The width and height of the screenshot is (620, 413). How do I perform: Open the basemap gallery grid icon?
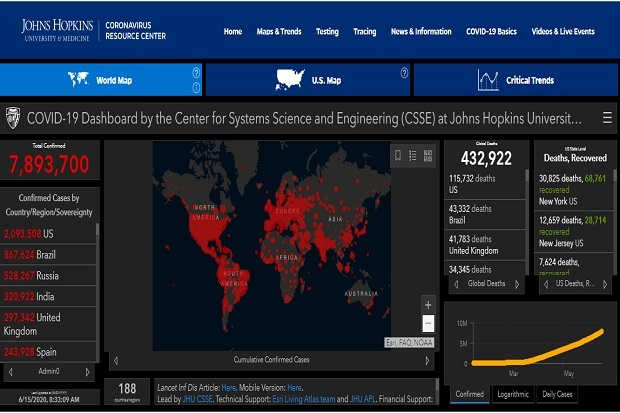pyautogui.click(x=428, y=155)
